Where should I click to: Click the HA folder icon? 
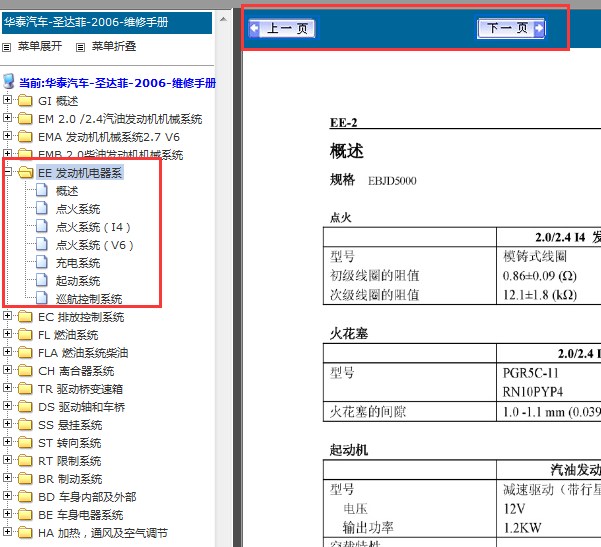25,532
